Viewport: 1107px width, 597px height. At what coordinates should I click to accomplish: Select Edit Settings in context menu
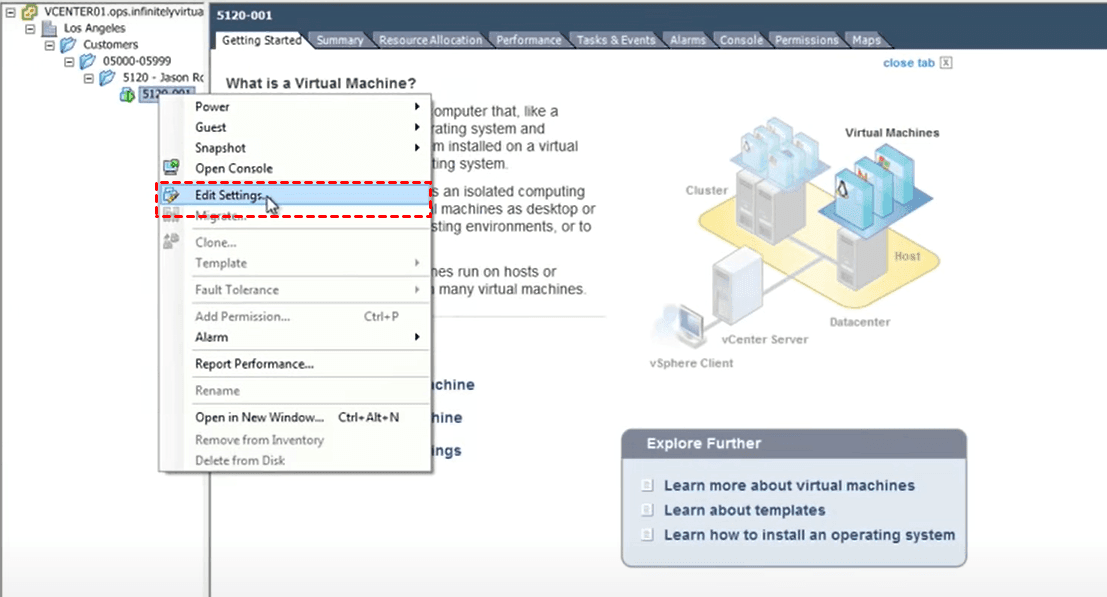click(x=295, y=195)
